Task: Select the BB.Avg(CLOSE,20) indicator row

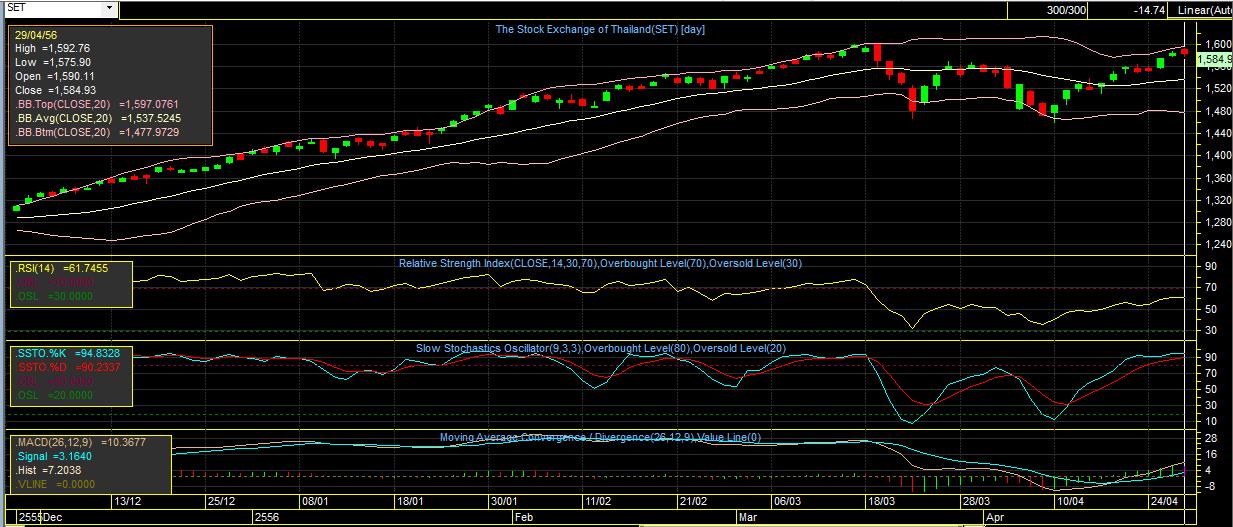Action: (98, 118)
